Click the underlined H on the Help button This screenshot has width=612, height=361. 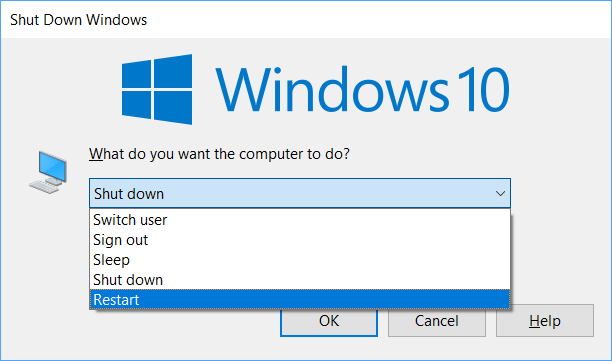(534, 321)
